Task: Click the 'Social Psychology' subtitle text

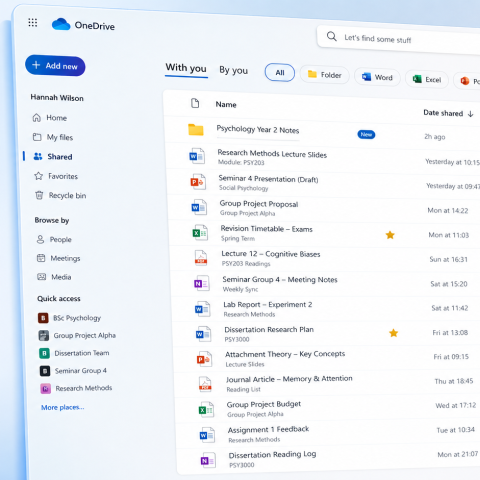Action: pos(244,188)
